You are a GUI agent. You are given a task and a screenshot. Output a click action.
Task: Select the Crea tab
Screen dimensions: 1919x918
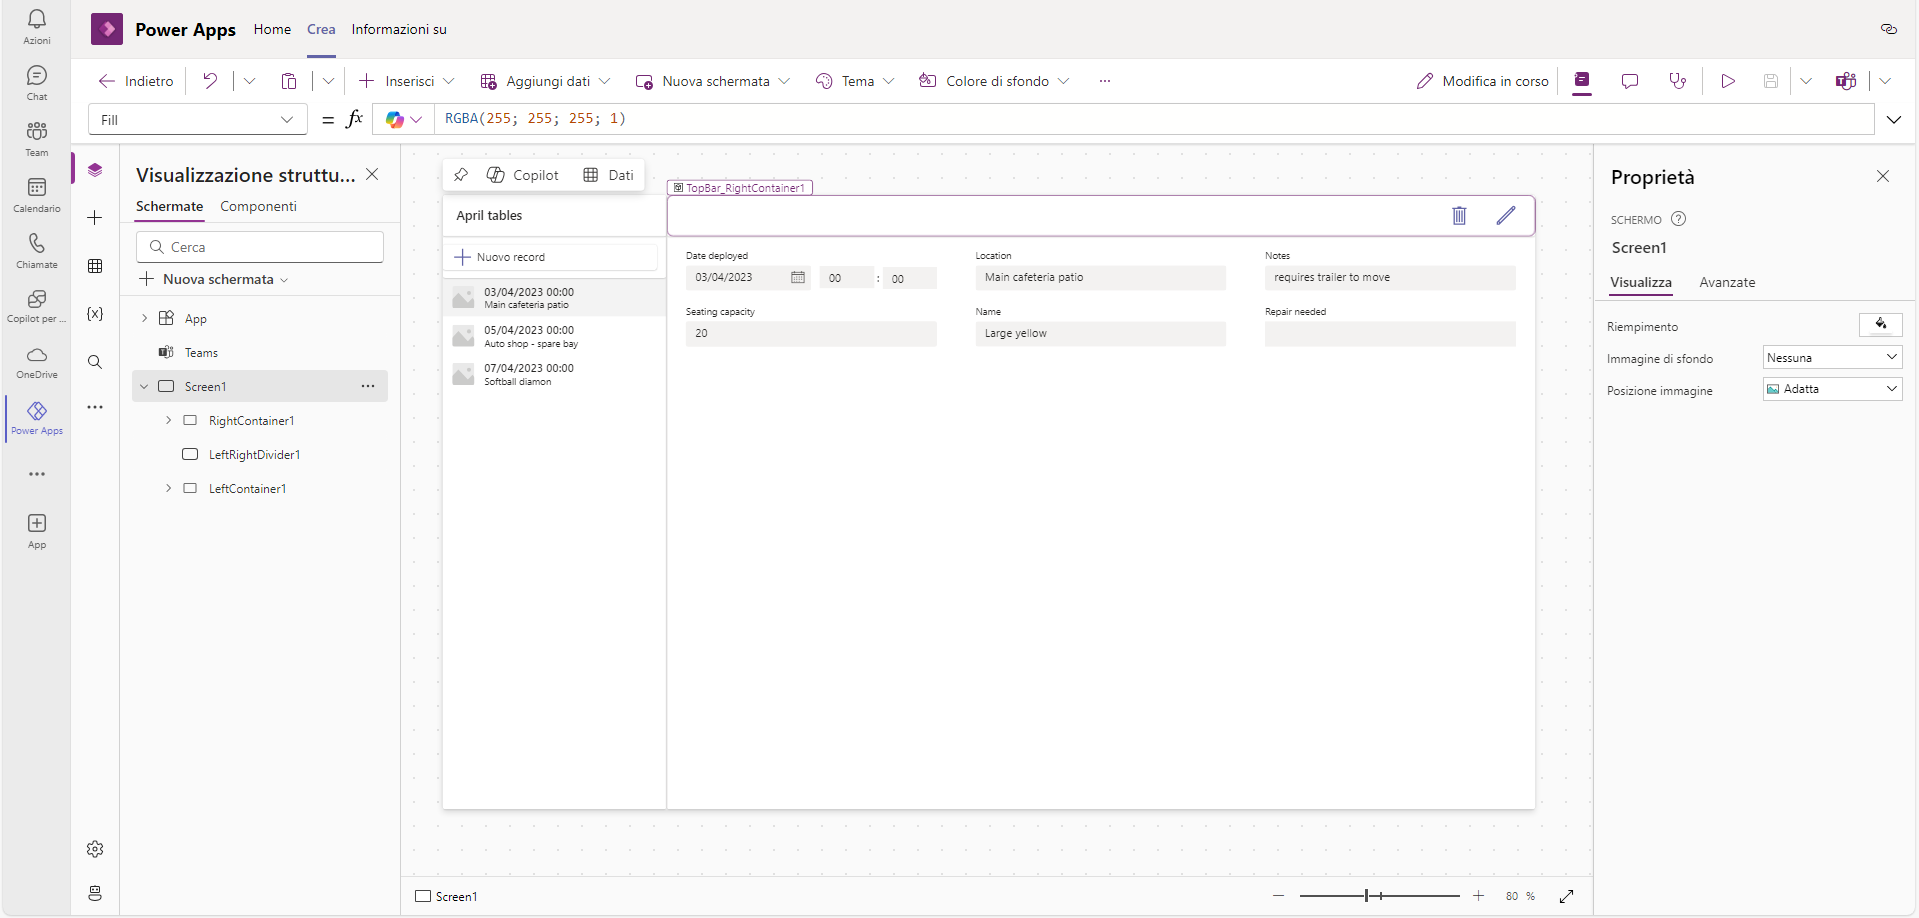click(x=321, y=29)
